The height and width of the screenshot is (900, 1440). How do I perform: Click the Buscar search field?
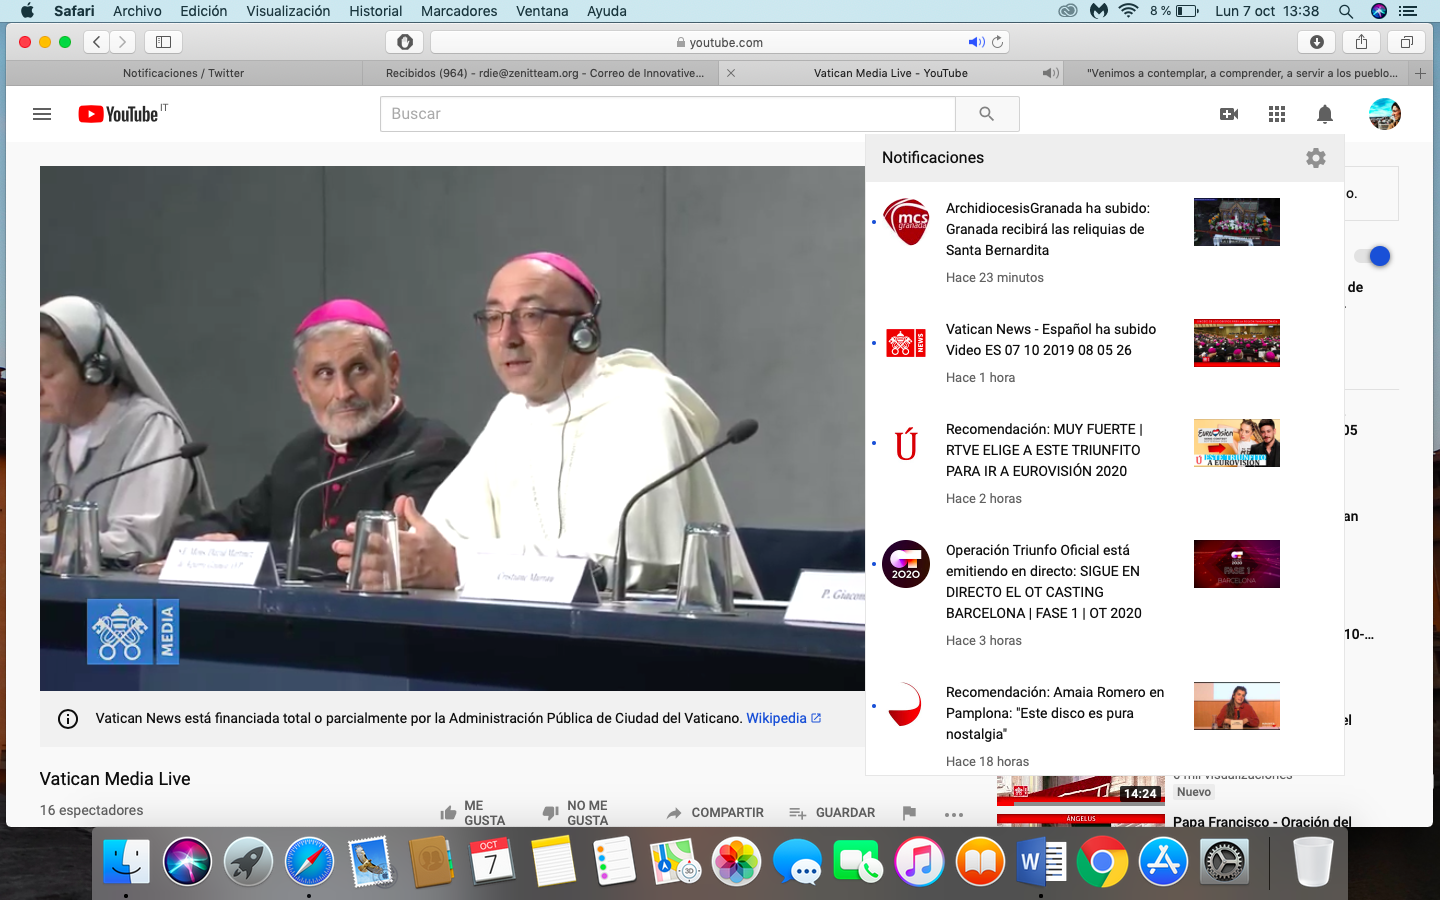click(667, 114)
